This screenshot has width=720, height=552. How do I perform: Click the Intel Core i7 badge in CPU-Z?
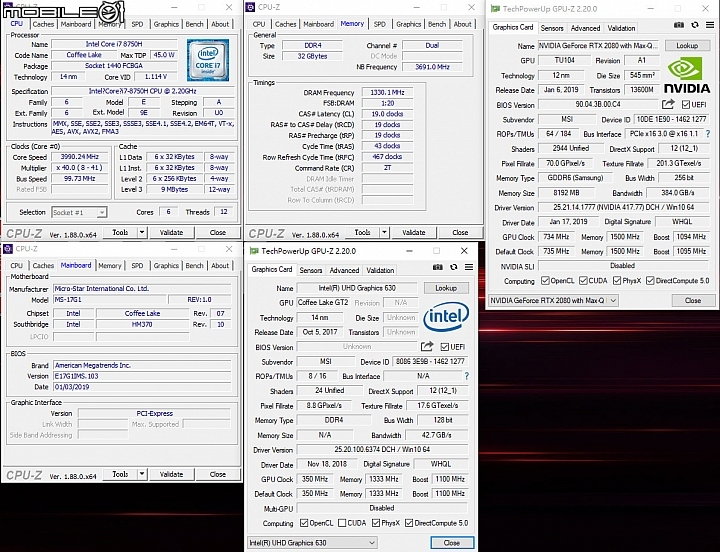(x=208, y=60)
